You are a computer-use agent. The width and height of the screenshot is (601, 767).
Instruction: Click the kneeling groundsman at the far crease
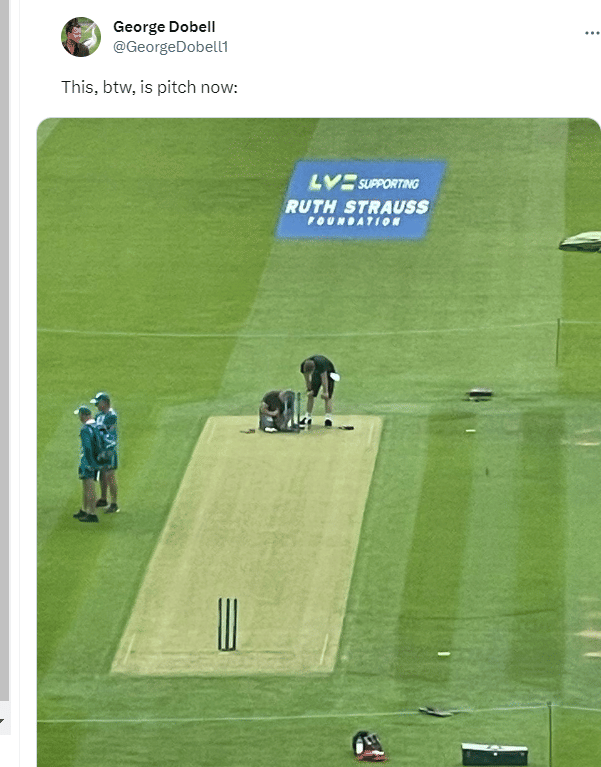(277, 411)
